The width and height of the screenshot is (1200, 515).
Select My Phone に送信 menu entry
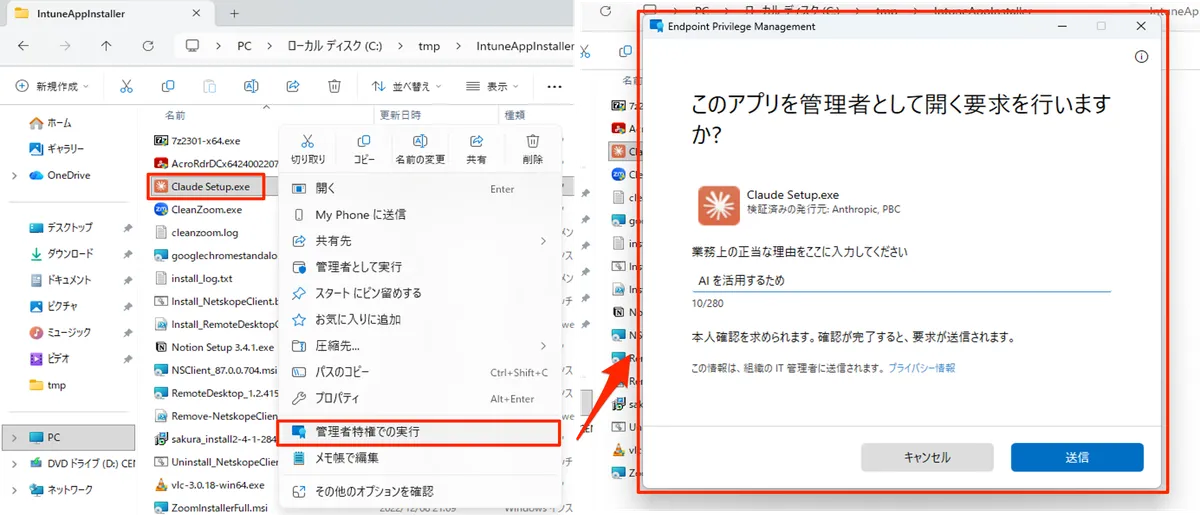pos(418,215)
